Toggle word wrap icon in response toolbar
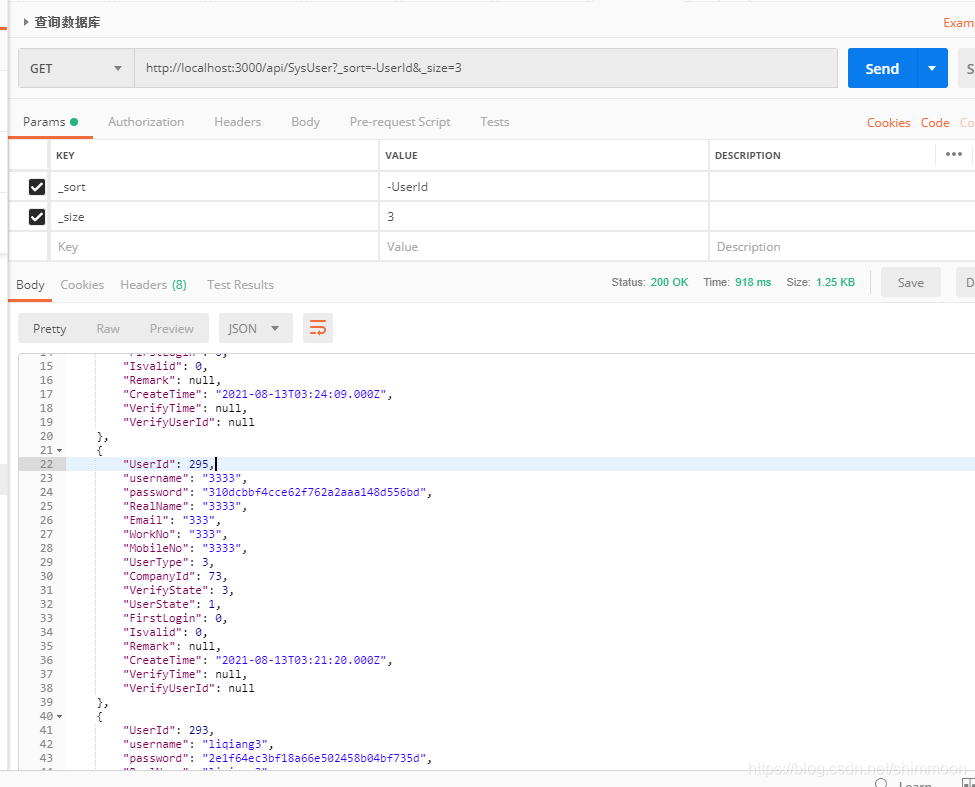Image resolution: width=975 pixels, height=787 pixels. click(x=318, y=328)
